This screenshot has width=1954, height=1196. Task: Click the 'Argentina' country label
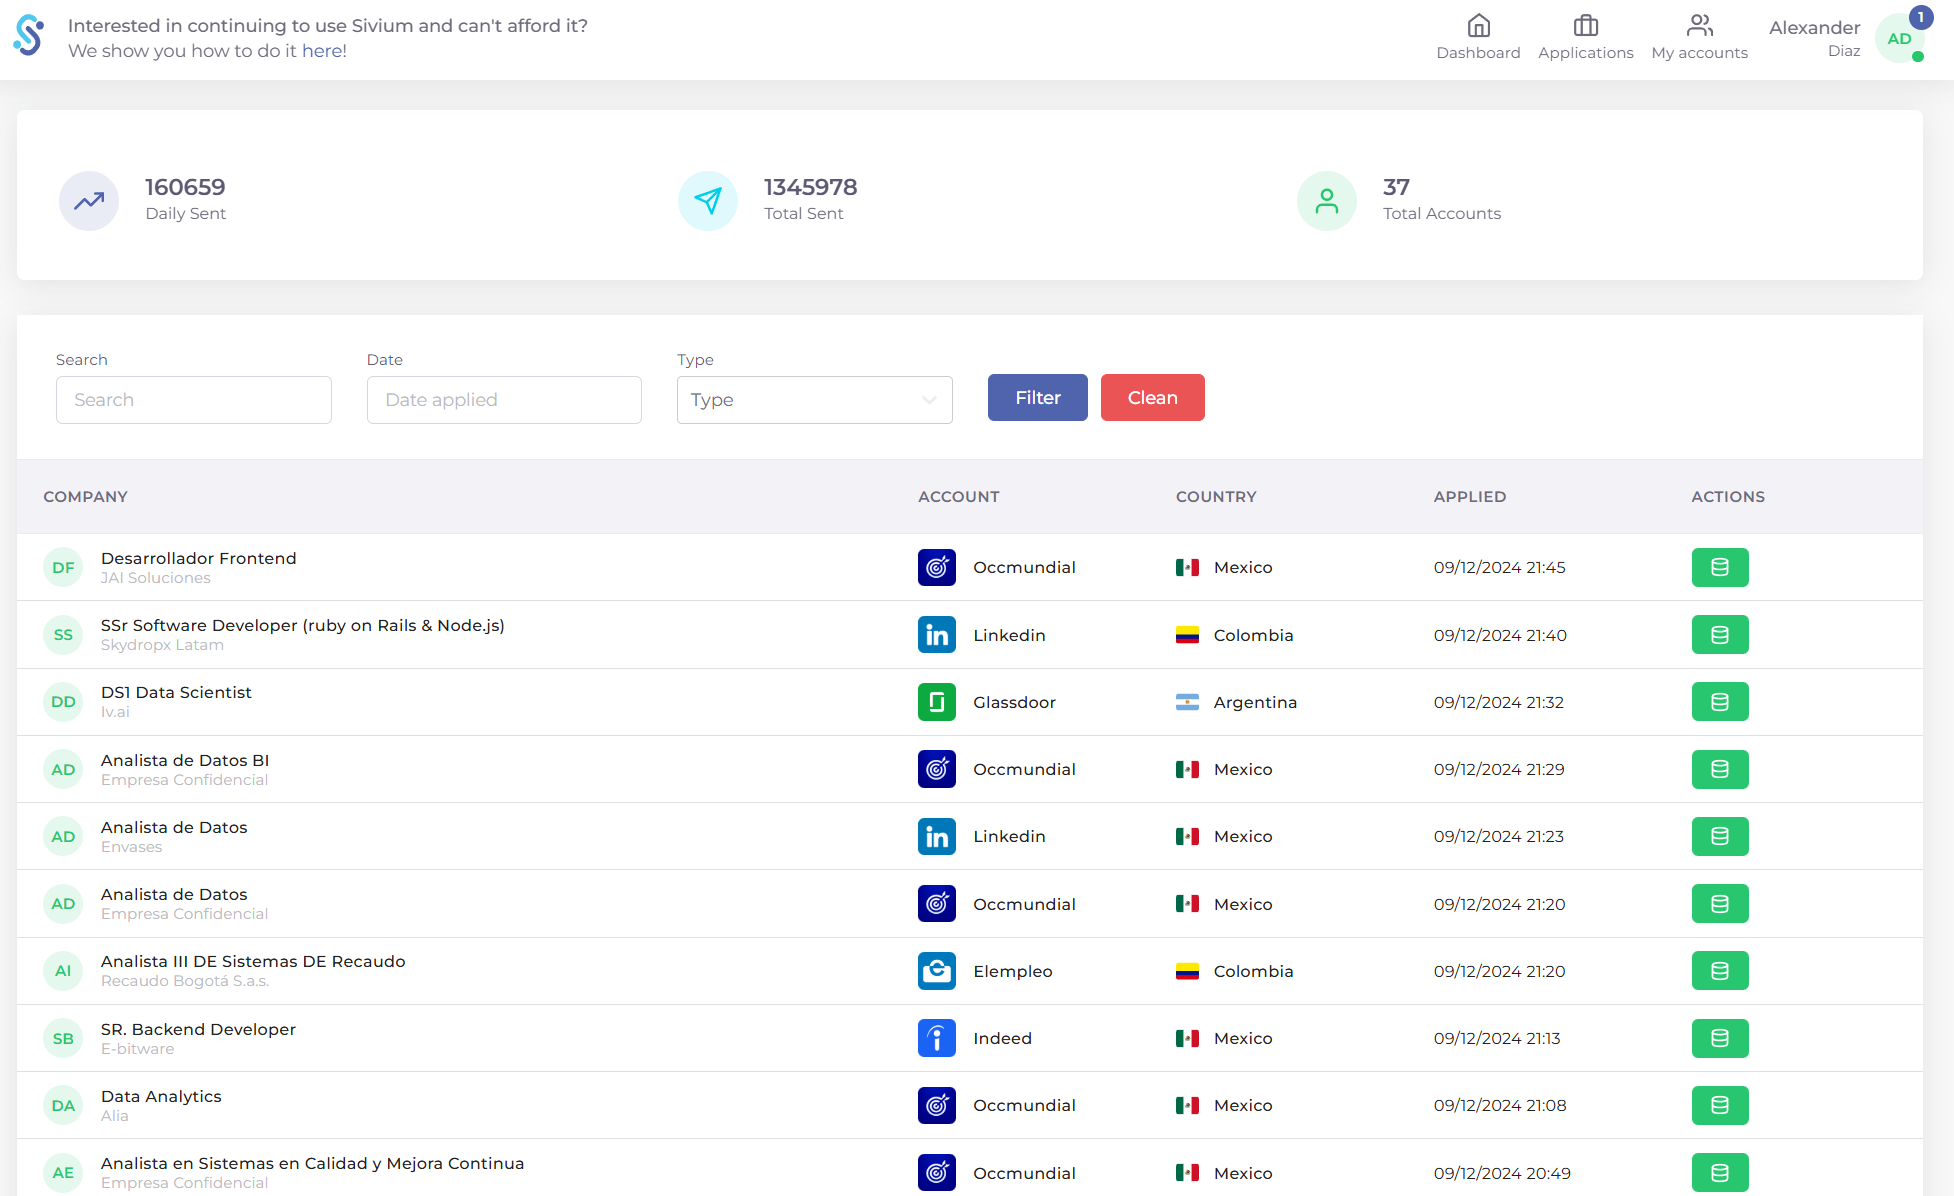coord(1255,702)
